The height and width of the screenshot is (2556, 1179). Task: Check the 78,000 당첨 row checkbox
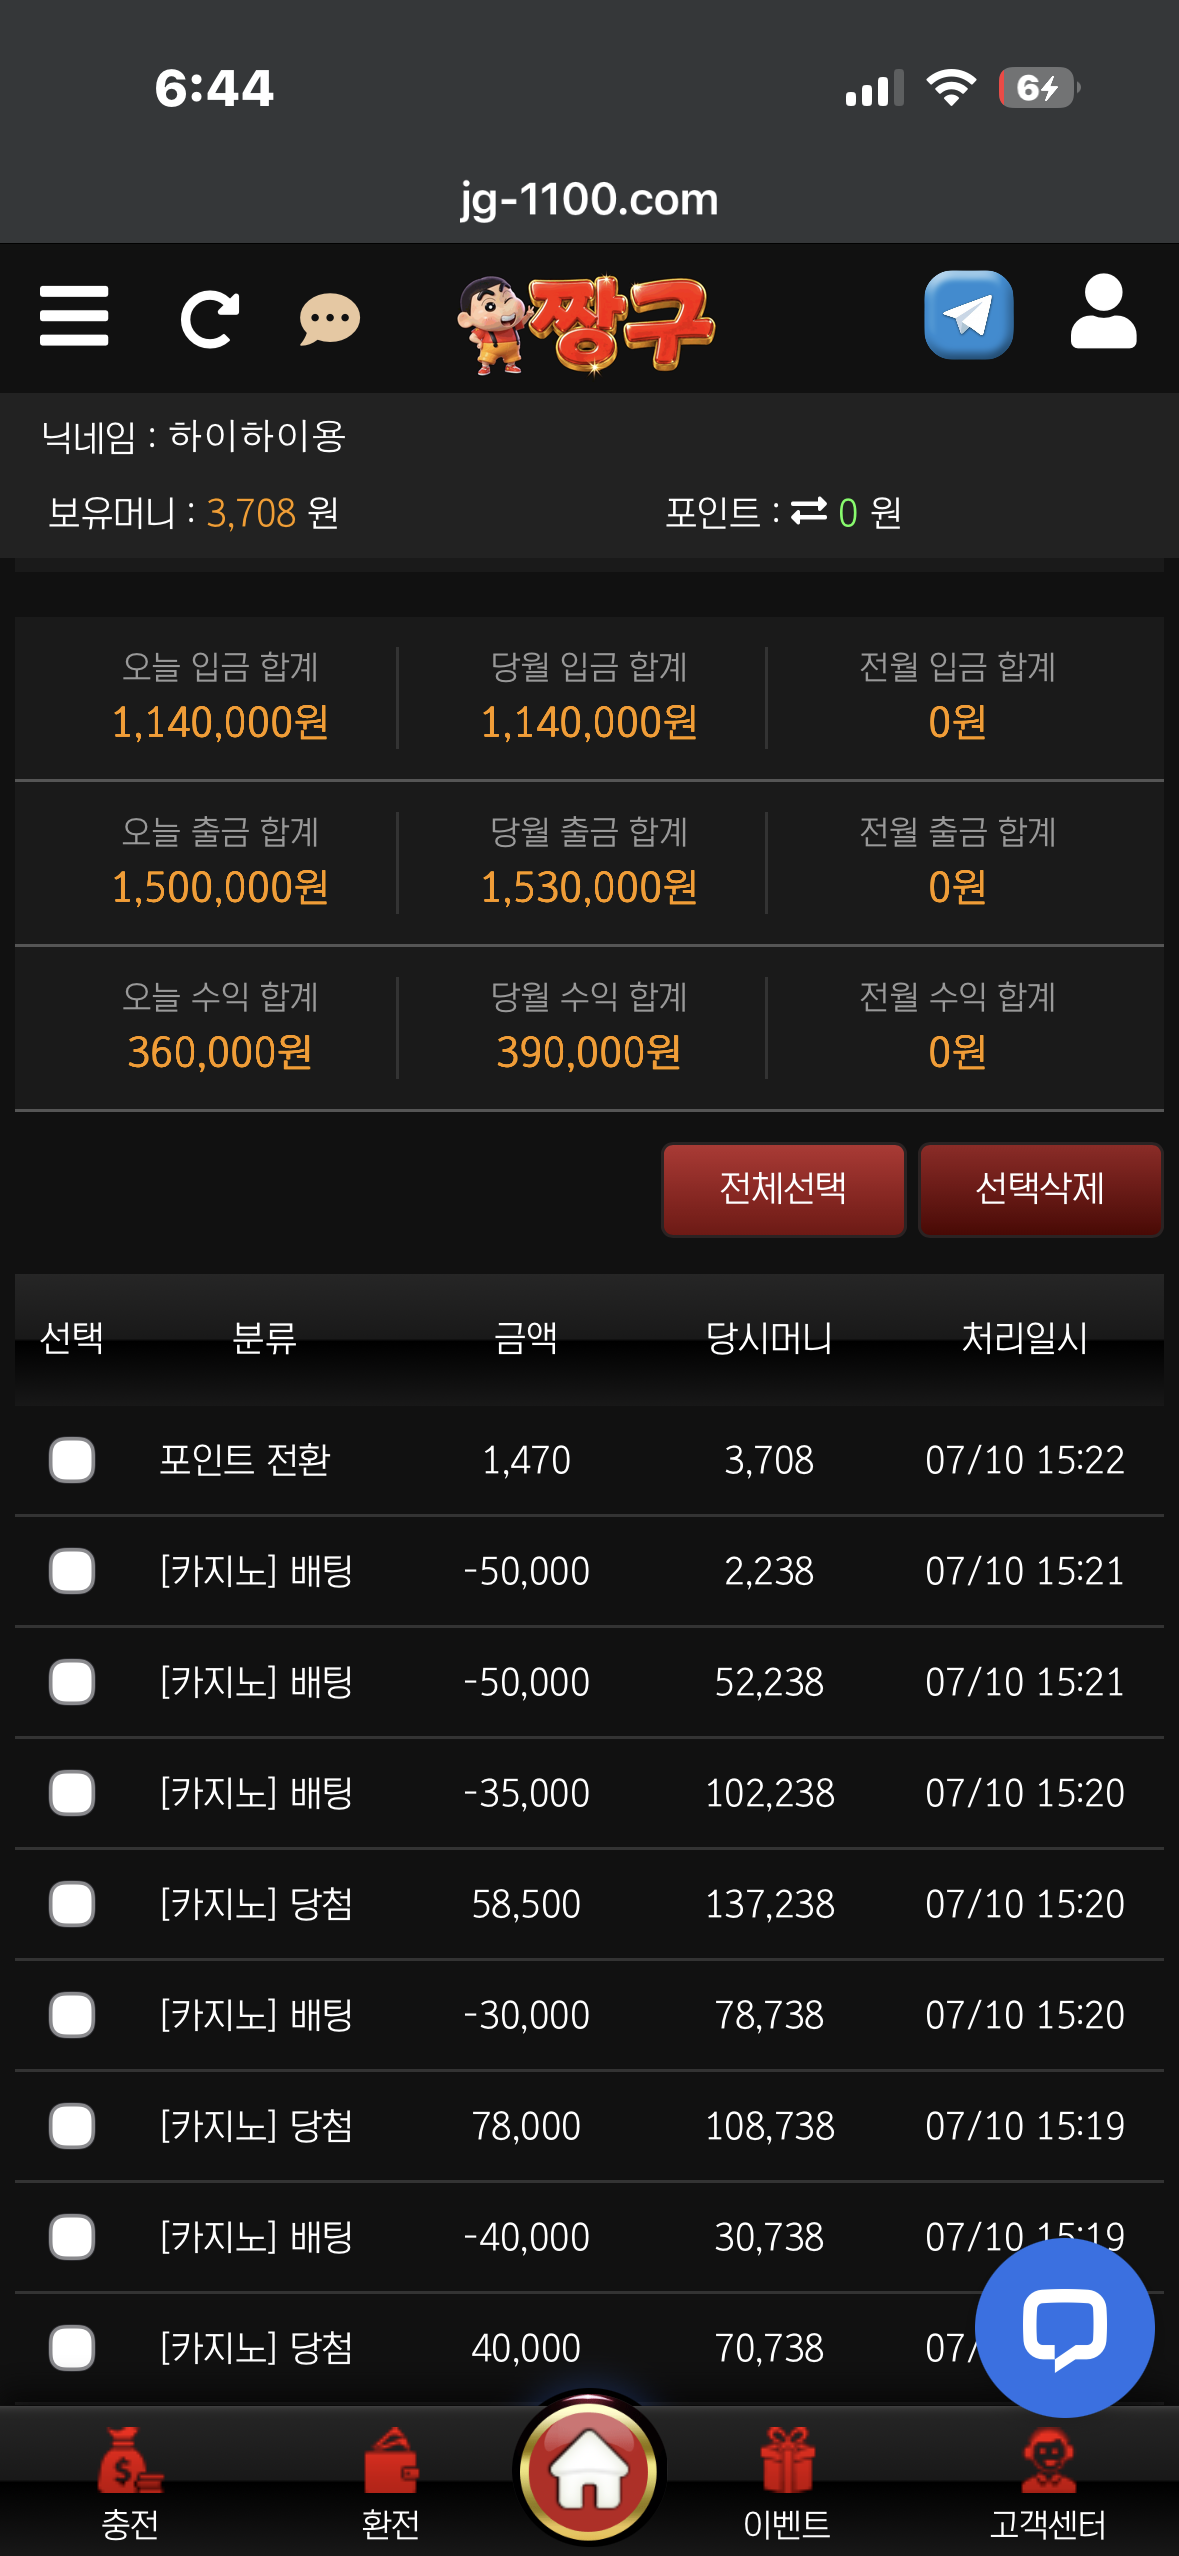[72, 2126]
